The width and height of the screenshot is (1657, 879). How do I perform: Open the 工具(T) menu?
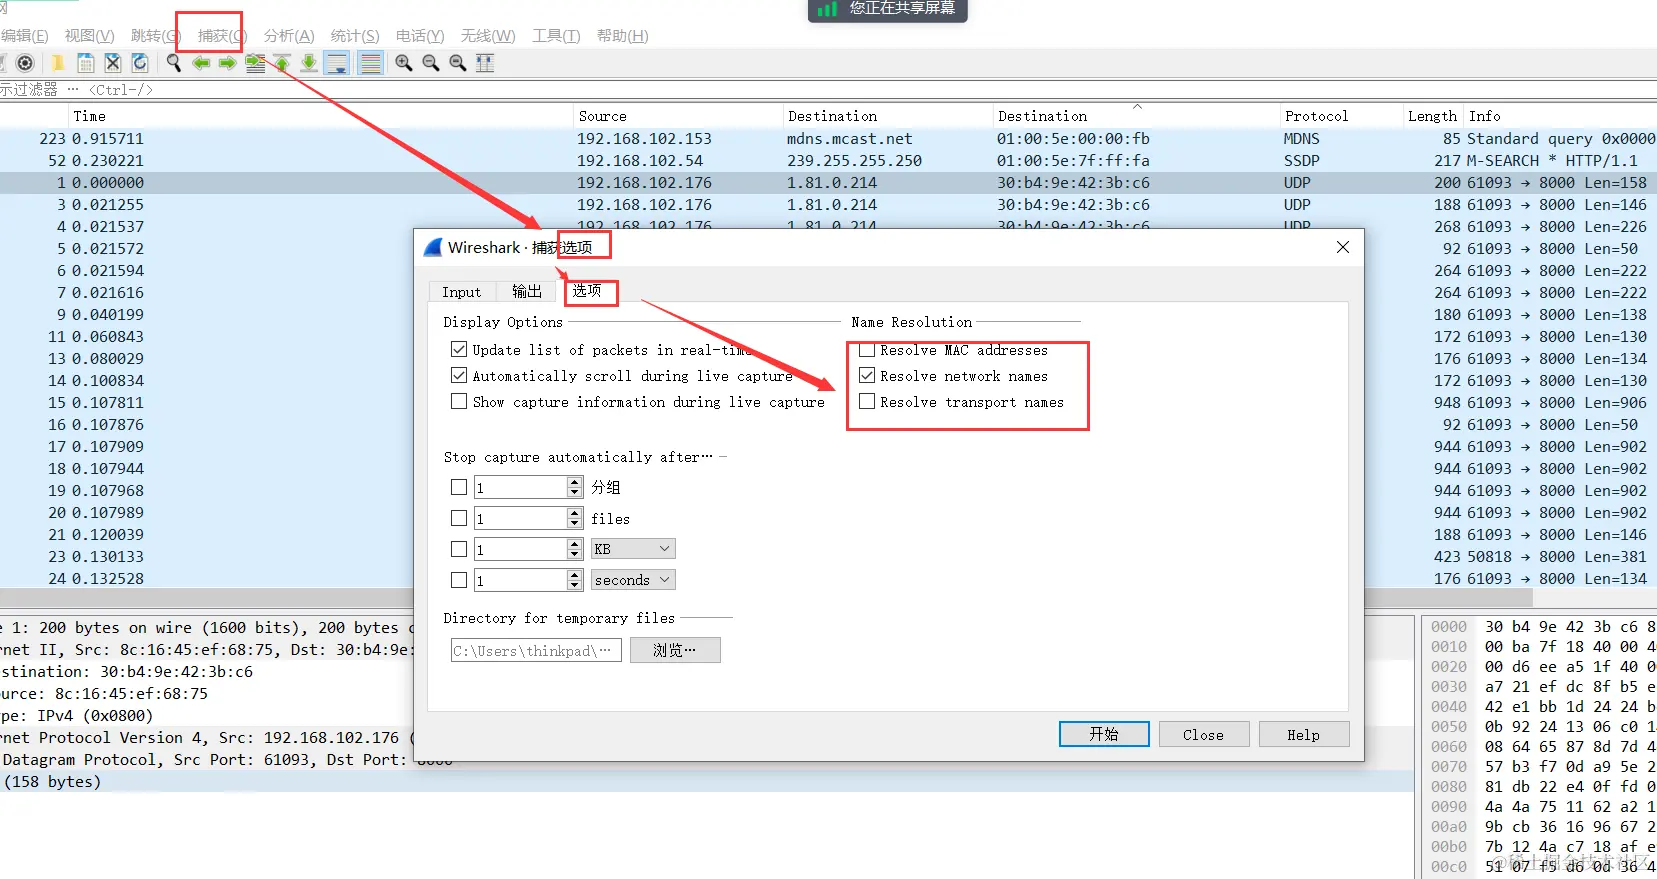(556, 36)
